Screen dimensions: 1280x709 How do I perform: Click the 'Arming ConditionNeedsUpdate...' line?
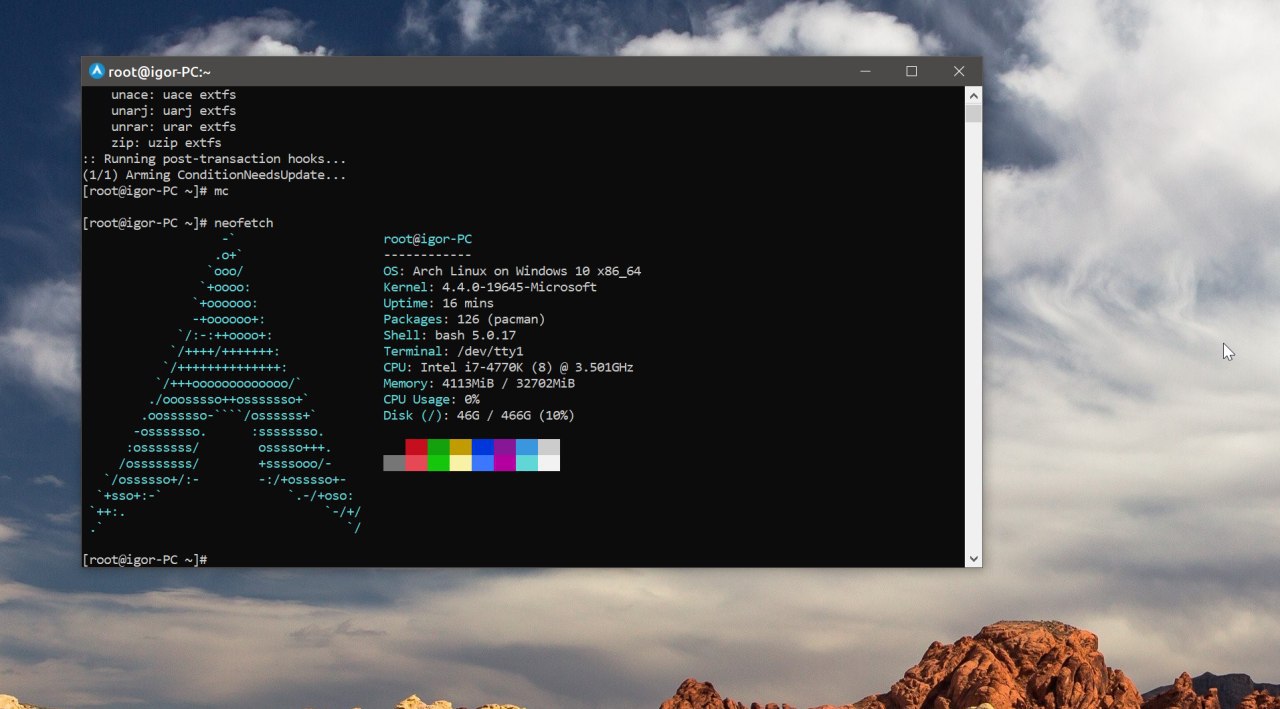(x=214, y=175)
